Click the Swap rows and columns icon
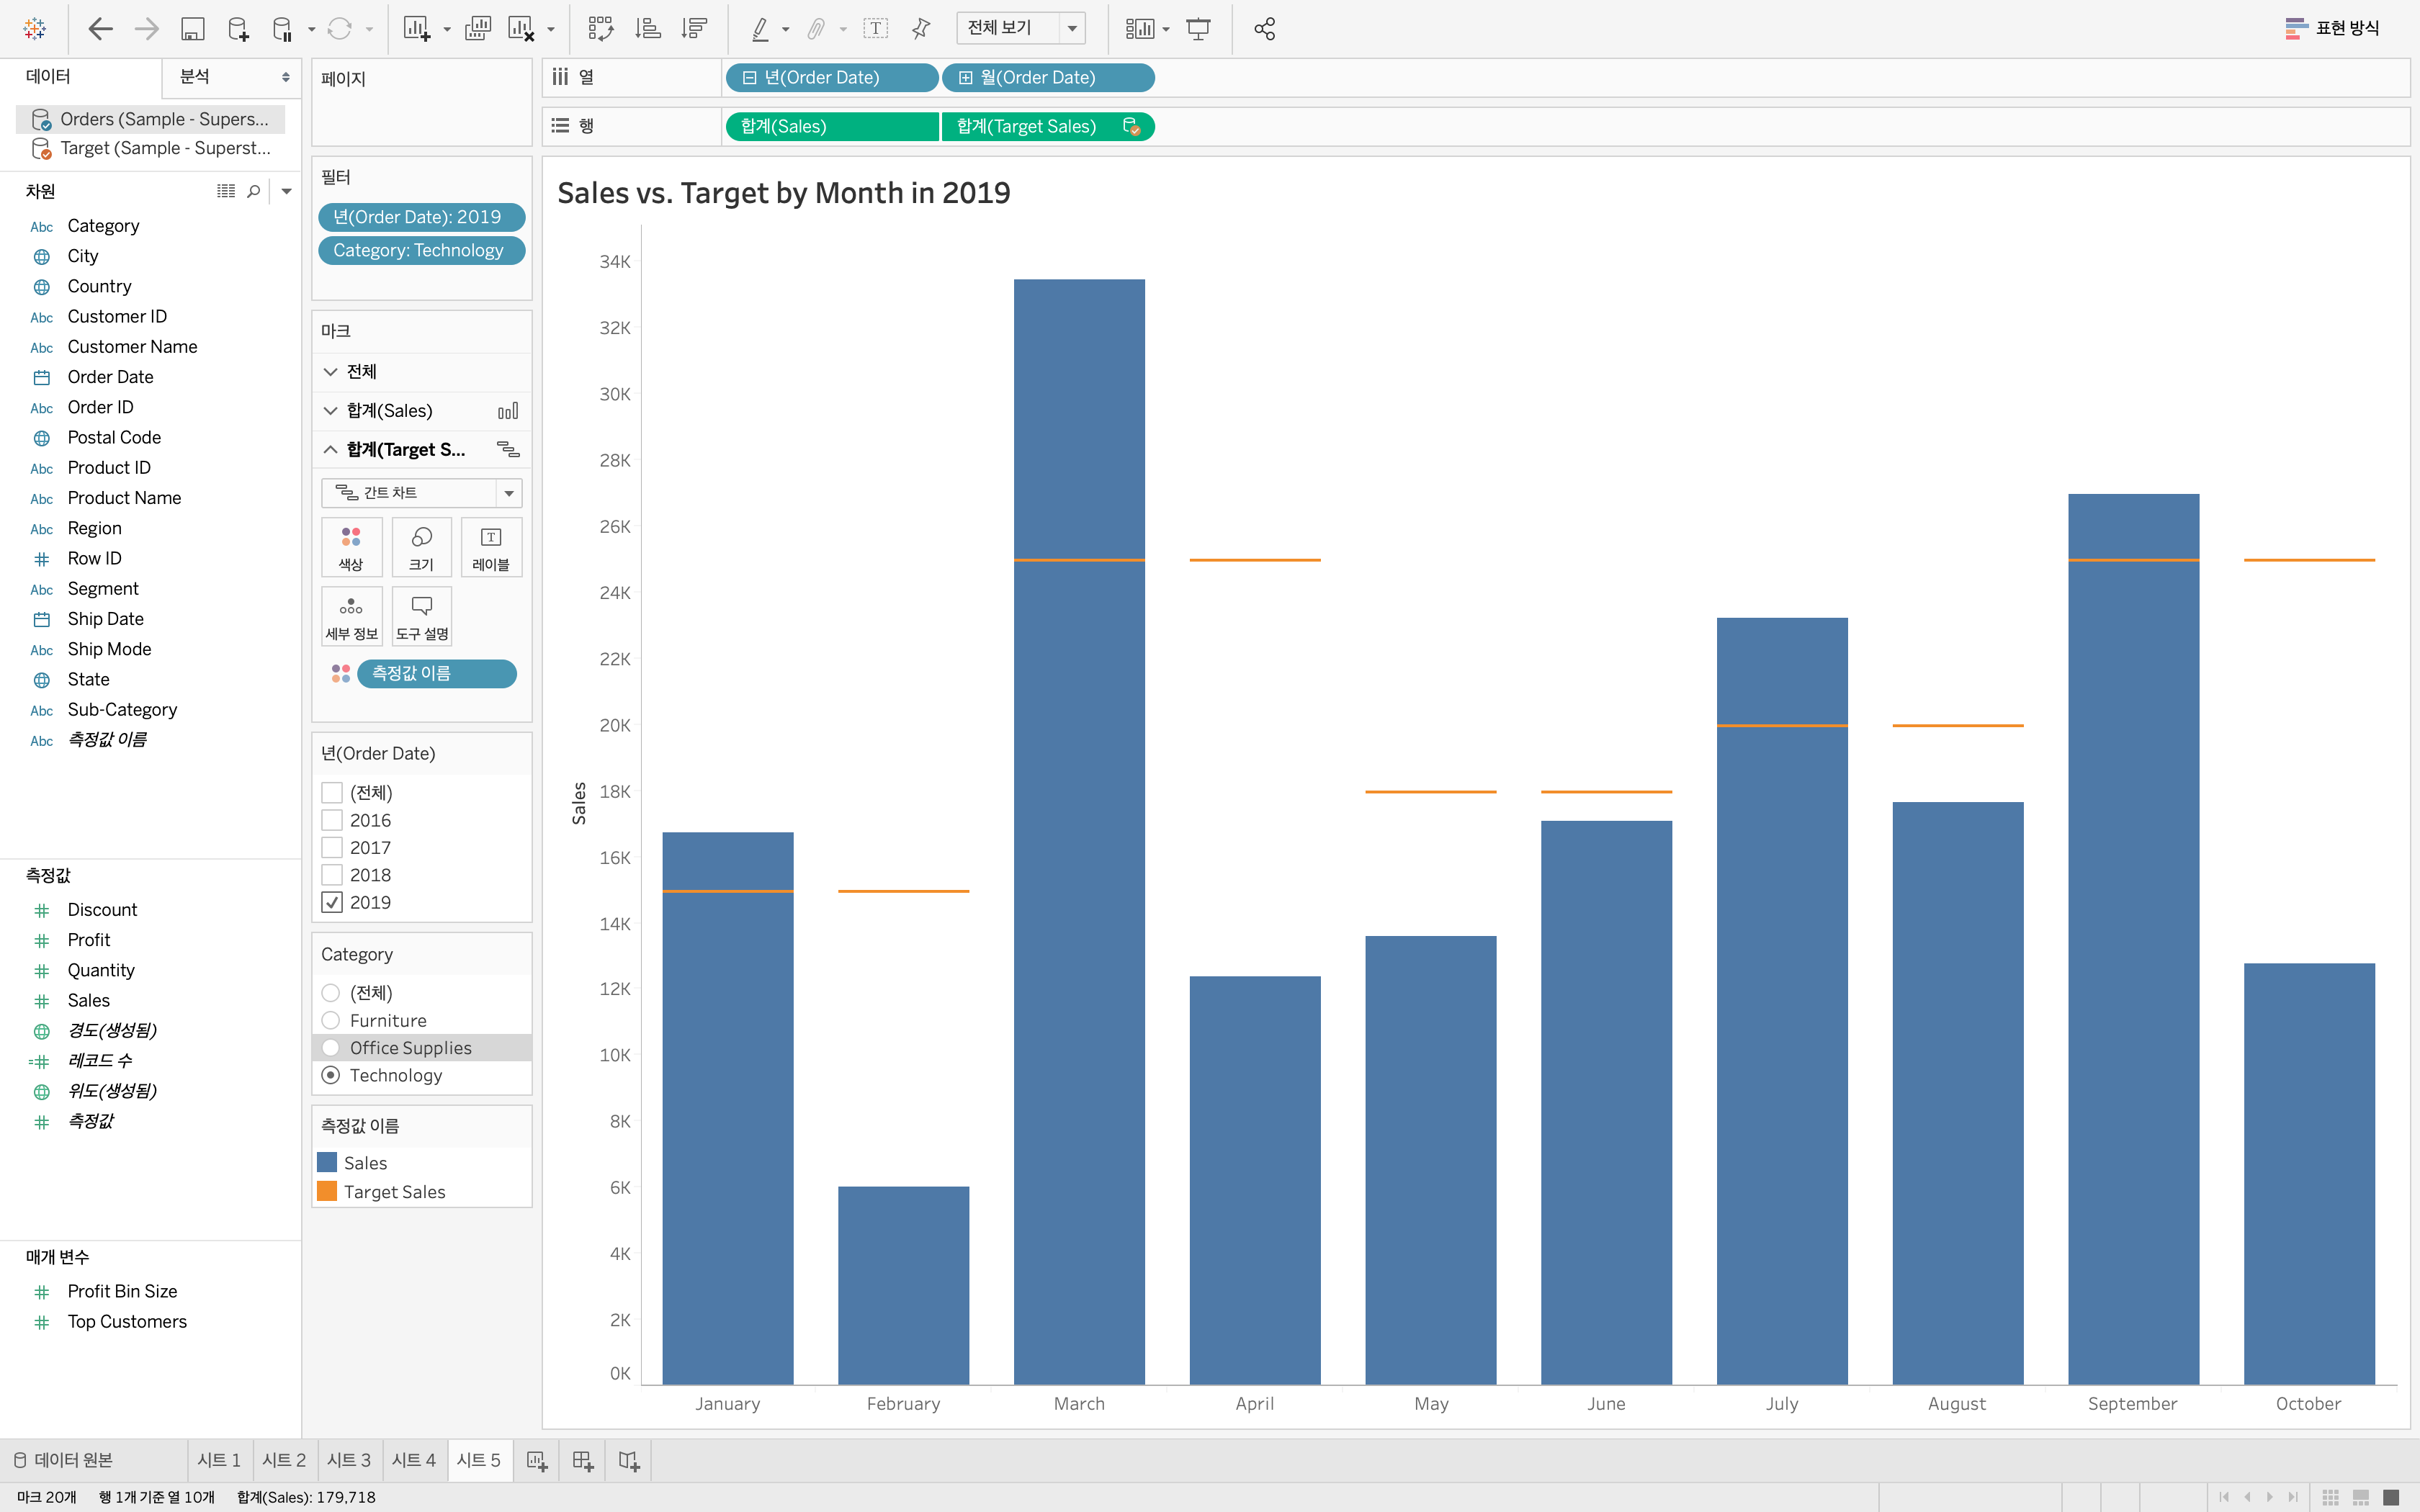 pos(600,29)
